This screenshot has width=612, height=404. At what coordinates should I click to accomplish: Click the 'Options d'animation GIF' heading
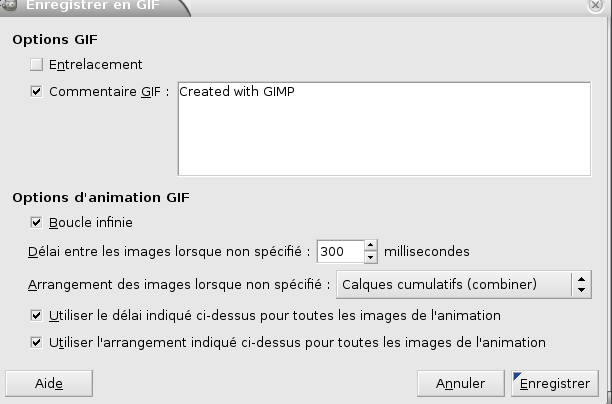(101, 197)
